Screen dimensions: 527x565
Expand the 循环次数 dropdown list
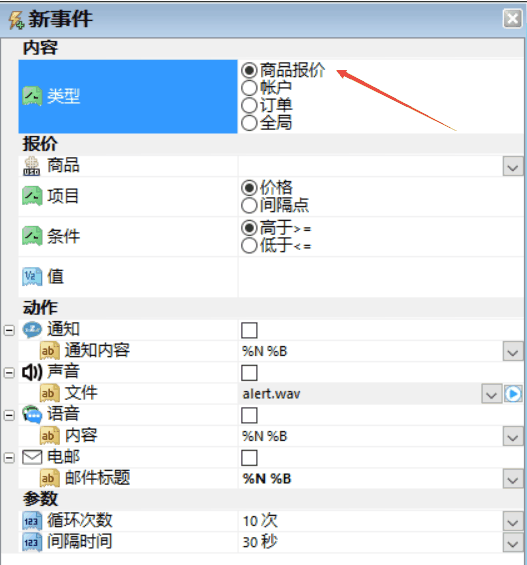click(513, 521)
